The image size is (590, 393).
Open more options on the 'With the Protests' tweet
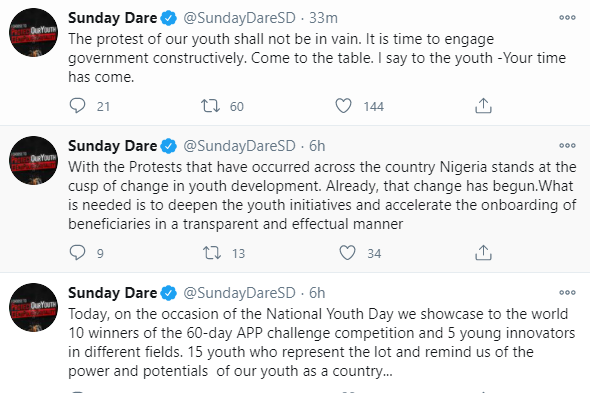coord(567,145)
